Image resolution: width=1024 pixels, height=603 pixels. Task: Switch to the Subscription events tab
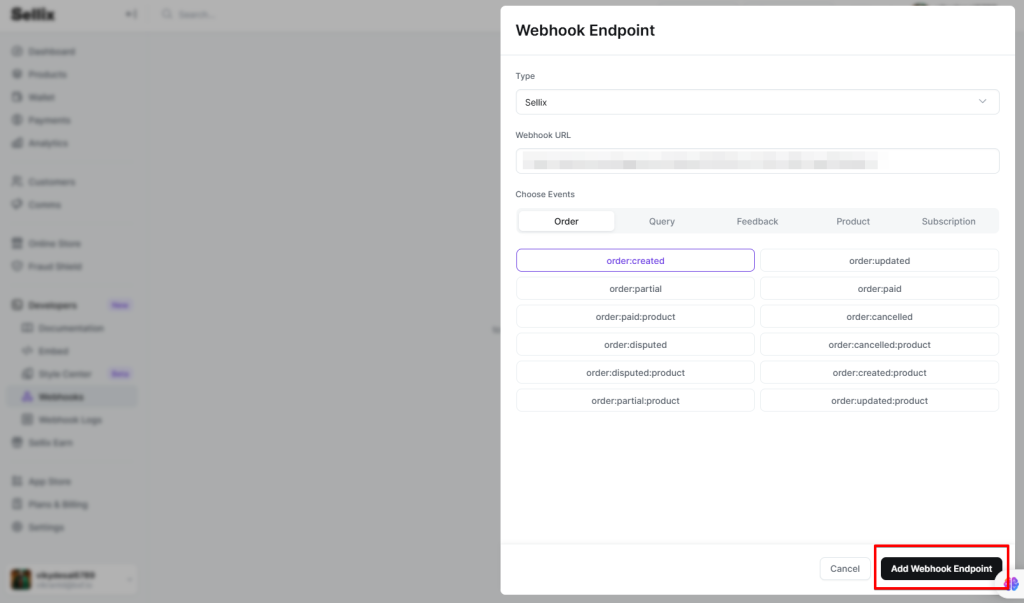point(948,221)
